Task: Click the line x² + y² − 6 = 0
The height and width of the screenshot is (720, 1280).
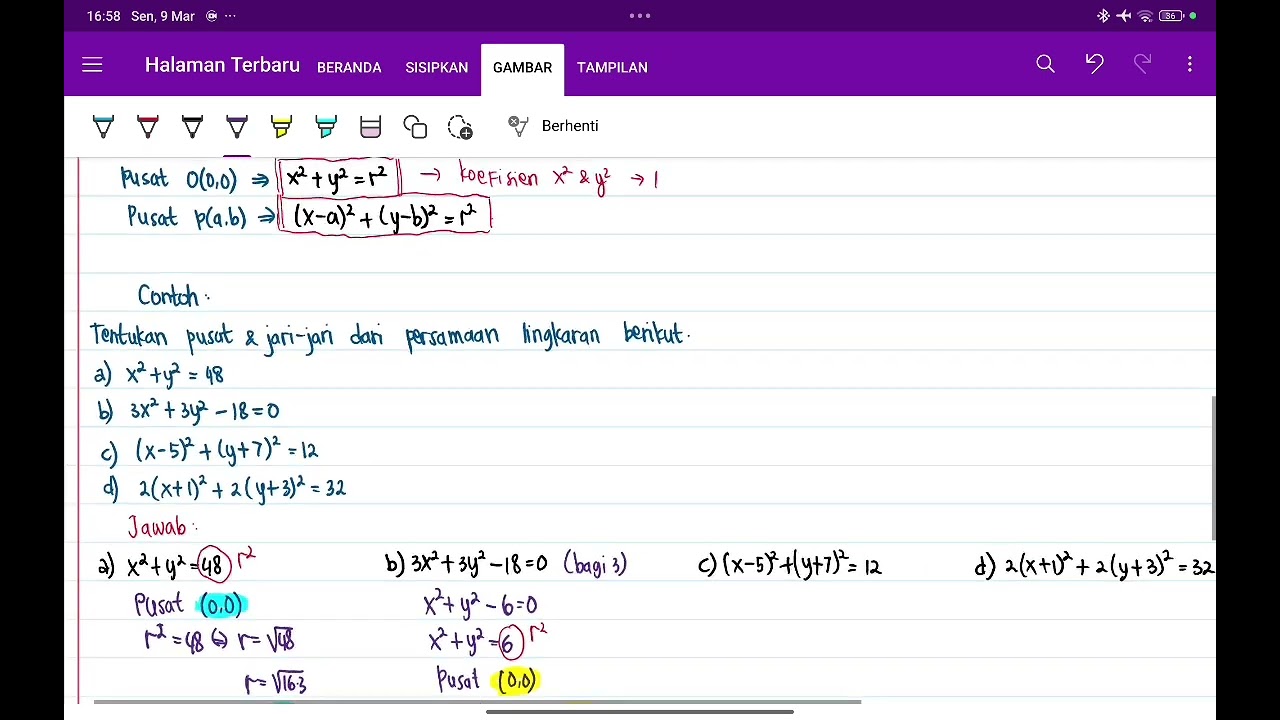Action: 481,605
